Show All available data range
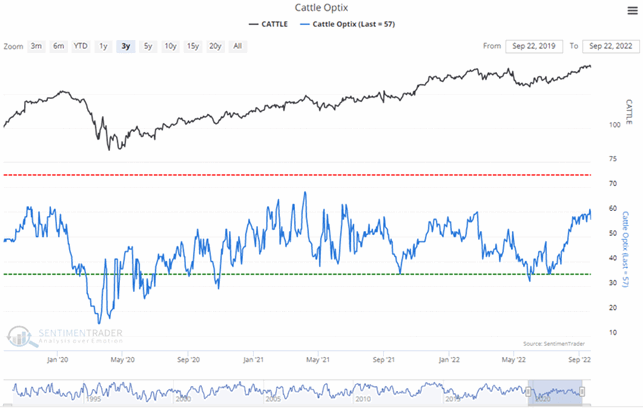This screenshot has width=643, height=408. [237, 46]
